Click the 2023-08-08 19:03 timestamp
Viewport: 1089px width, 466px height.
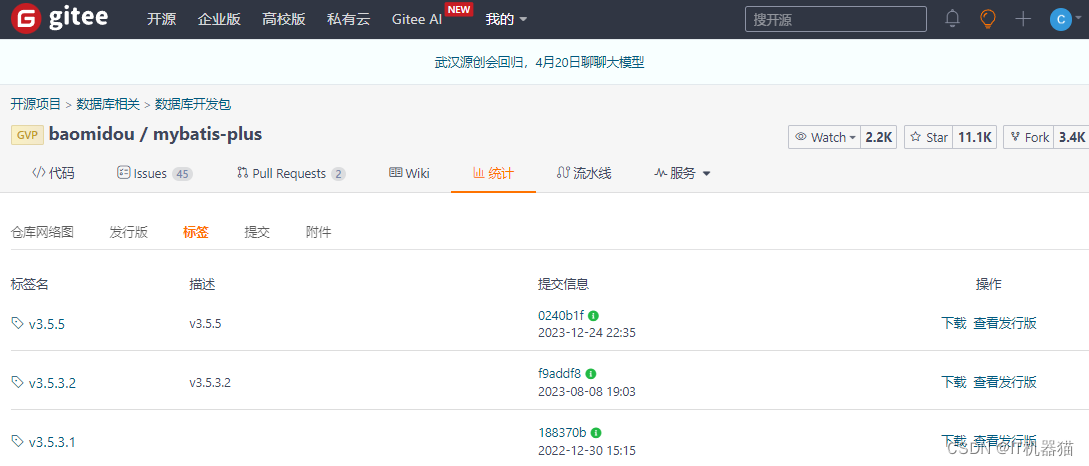coord(587,392)
